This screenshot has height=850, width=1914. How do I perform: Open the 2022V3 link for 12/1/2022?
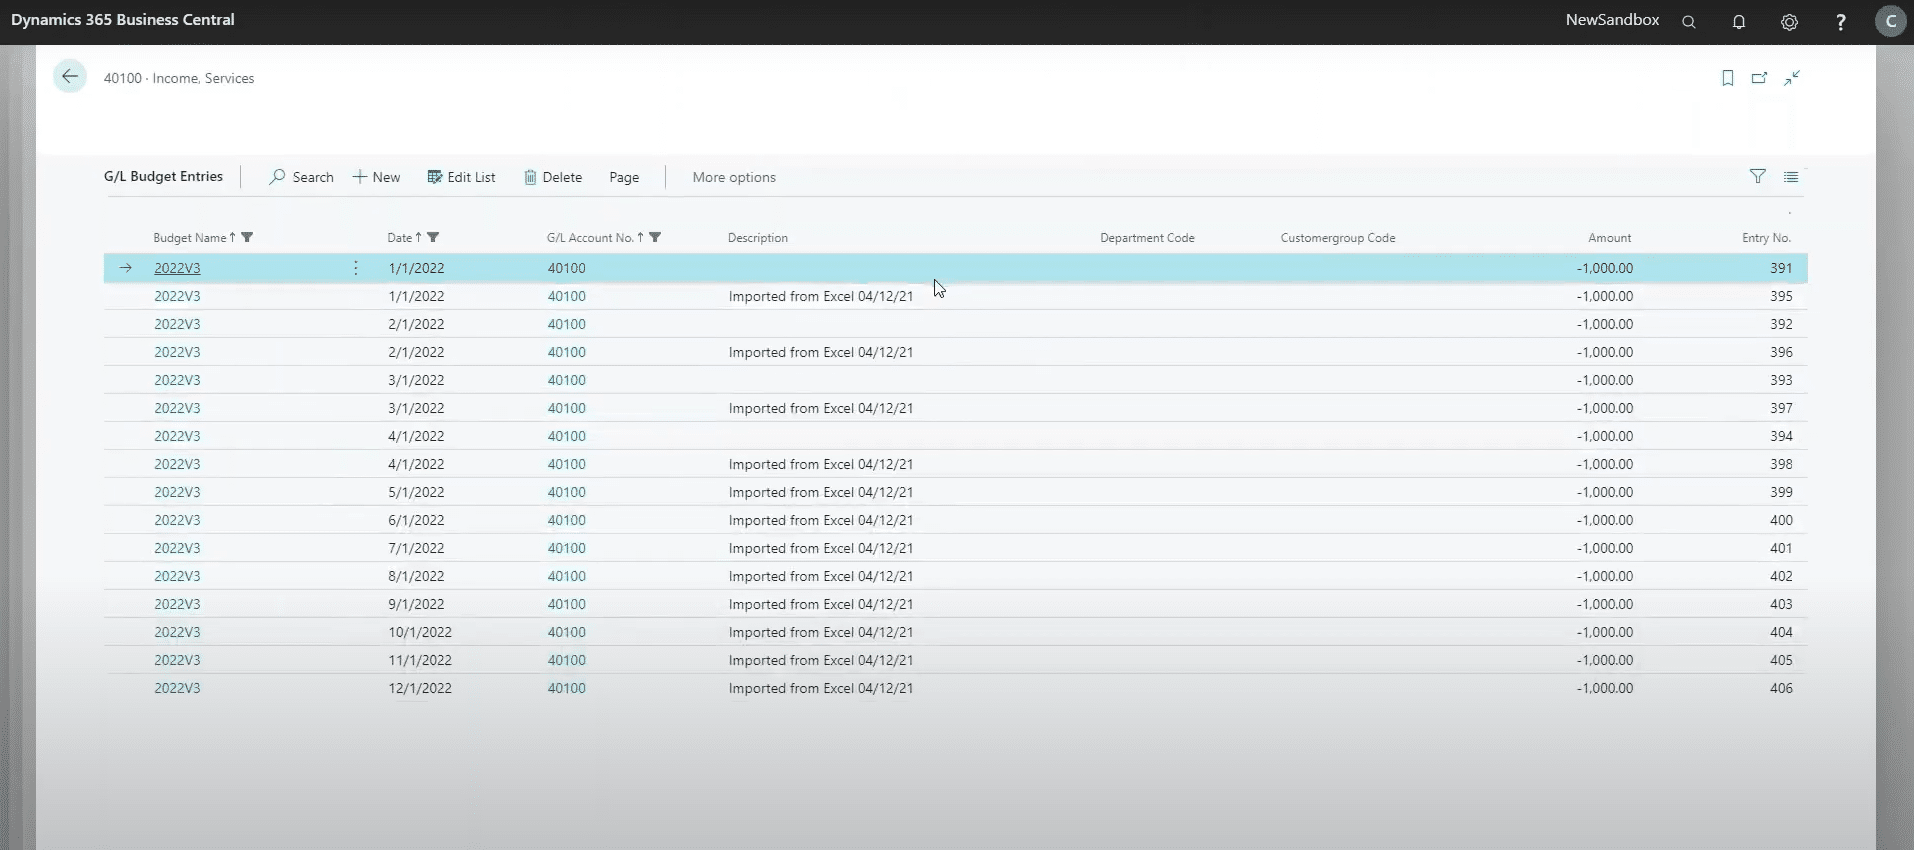click(177, 688)
